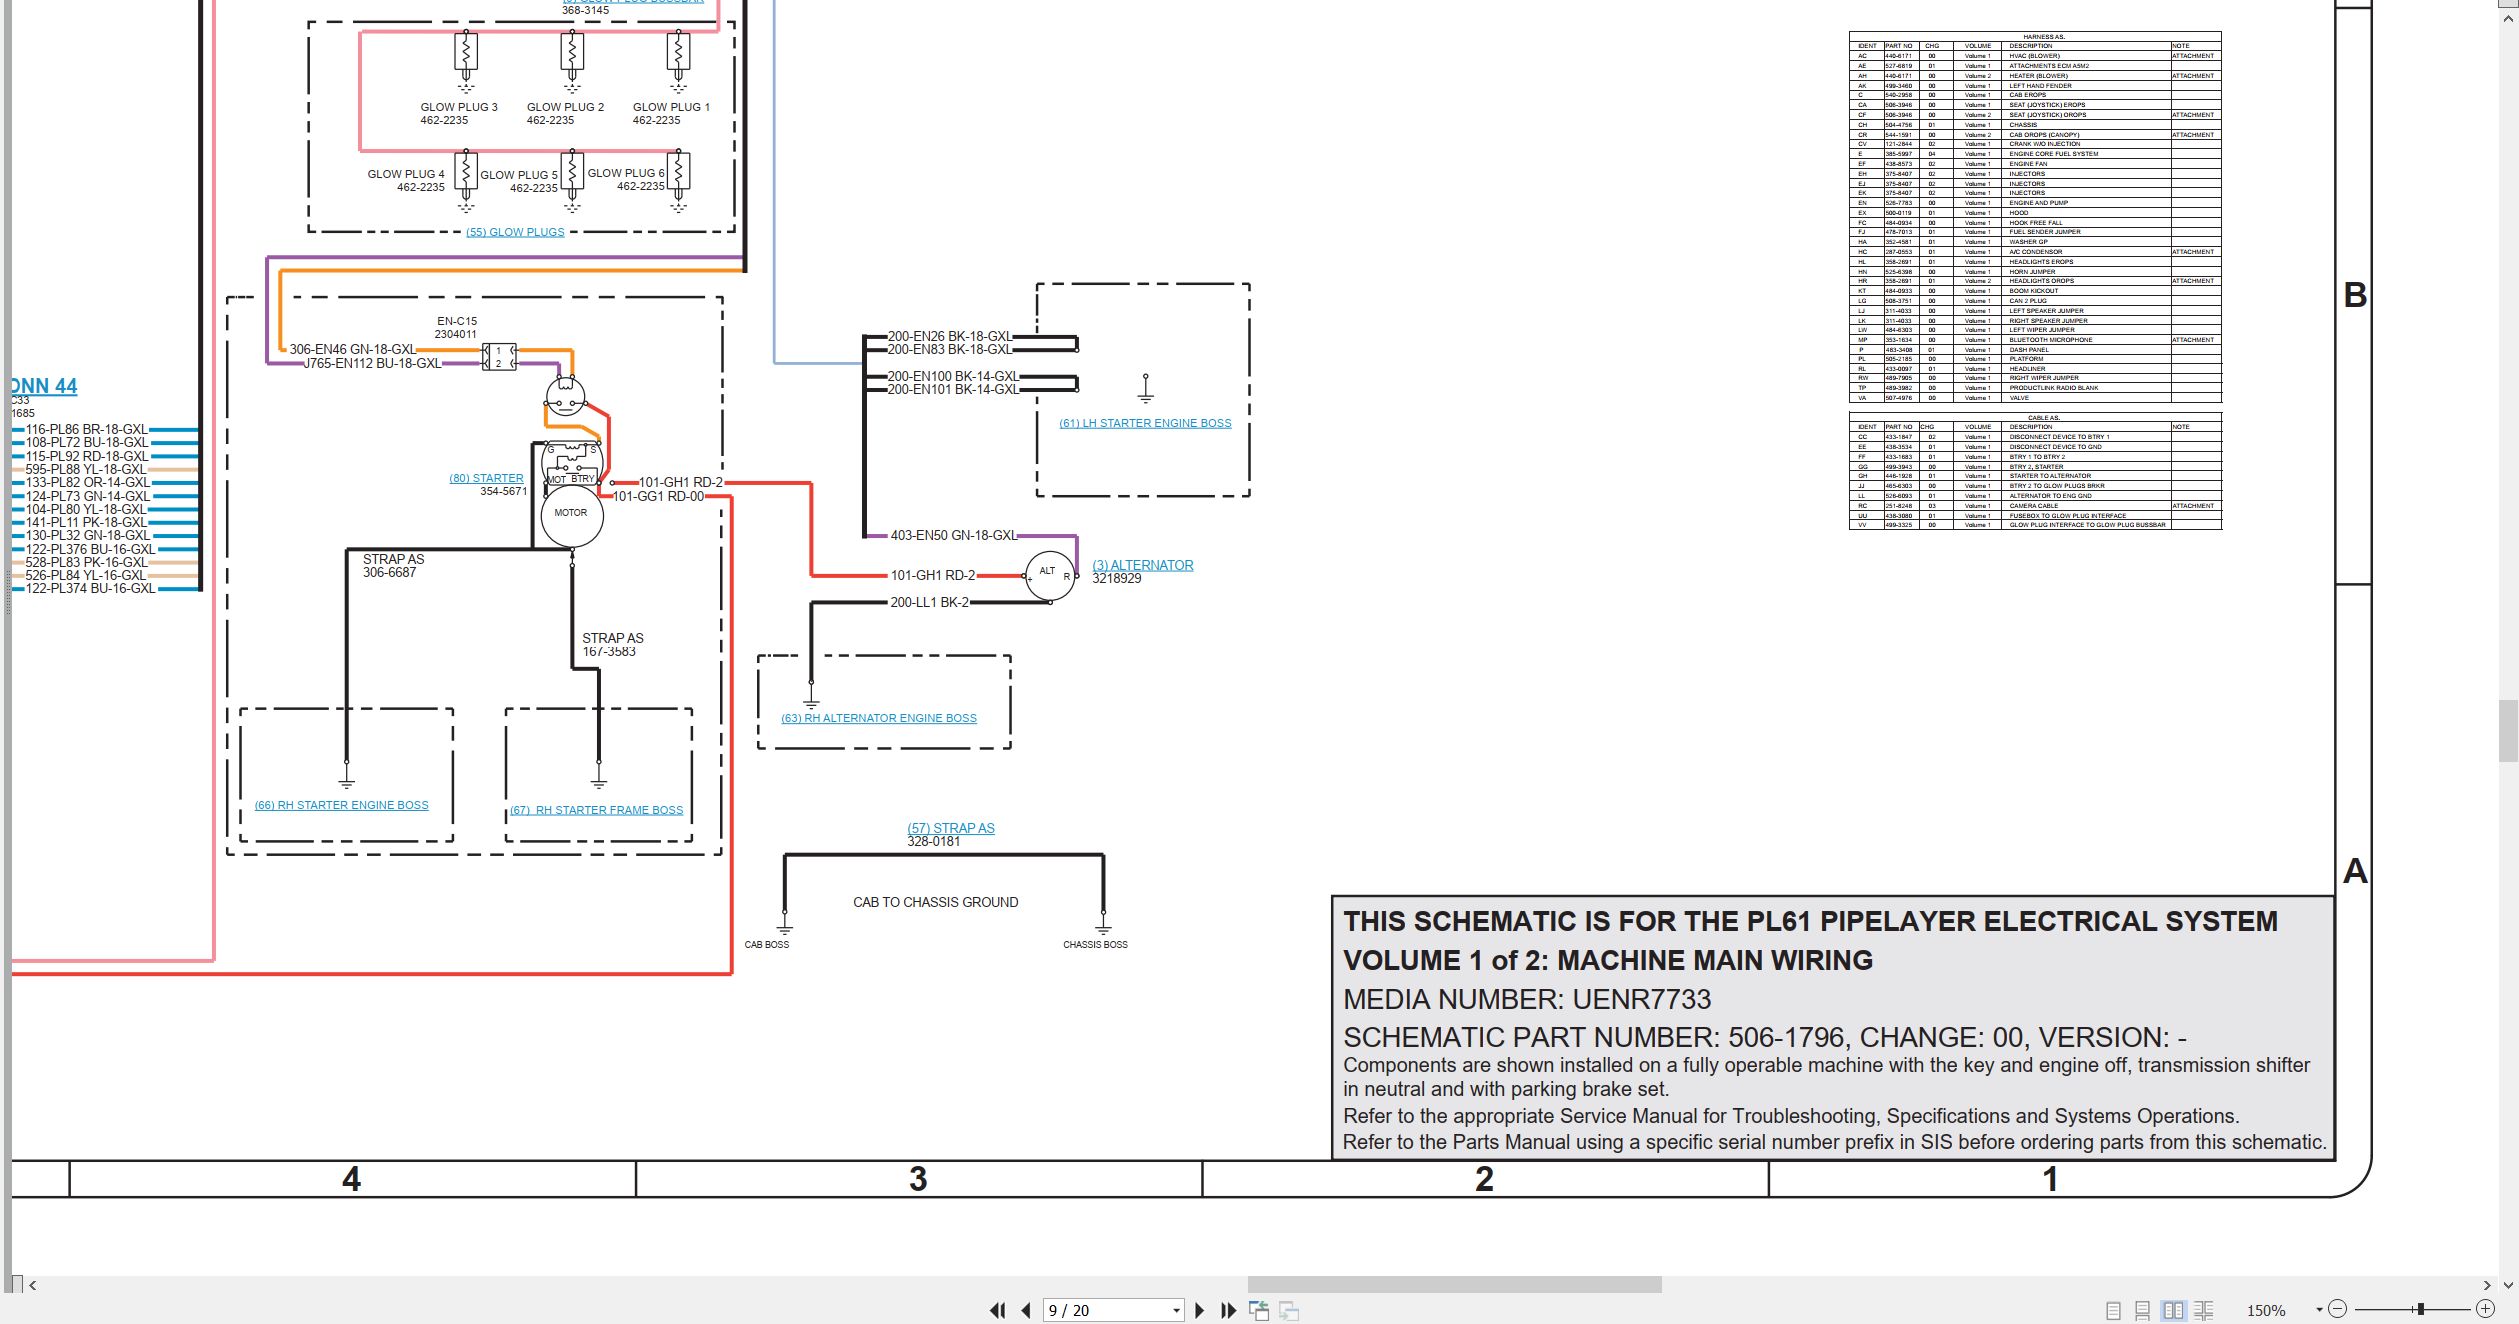Switch to two-page facing view layout
Image resolution: width=2519 pixels, height=1324 pixels.
pyautogui.click(x=2173, y=1310)
